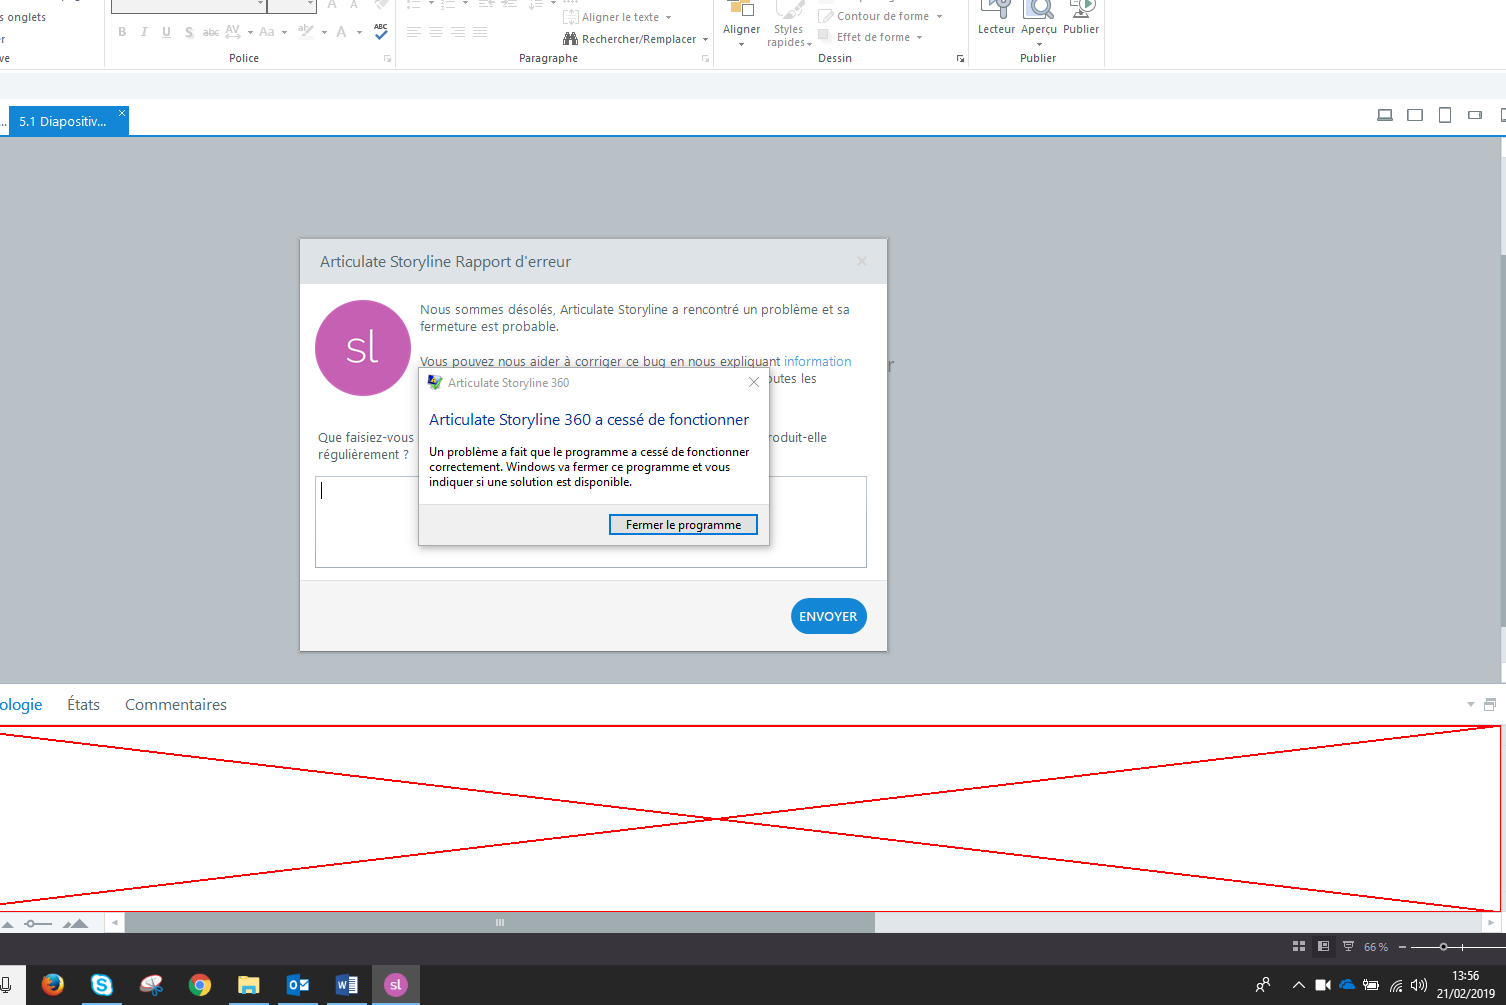Open Google Chrome from the taskbar
1506x1005 pixels.
[200, 985]
